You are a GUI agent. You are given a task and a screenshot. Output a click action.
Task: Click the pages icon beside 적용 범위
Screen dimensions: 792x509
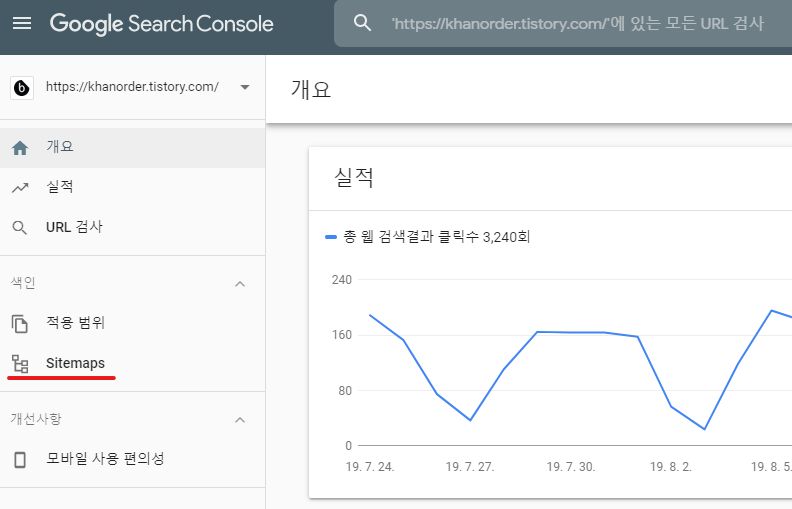click(x=20, y=324)
